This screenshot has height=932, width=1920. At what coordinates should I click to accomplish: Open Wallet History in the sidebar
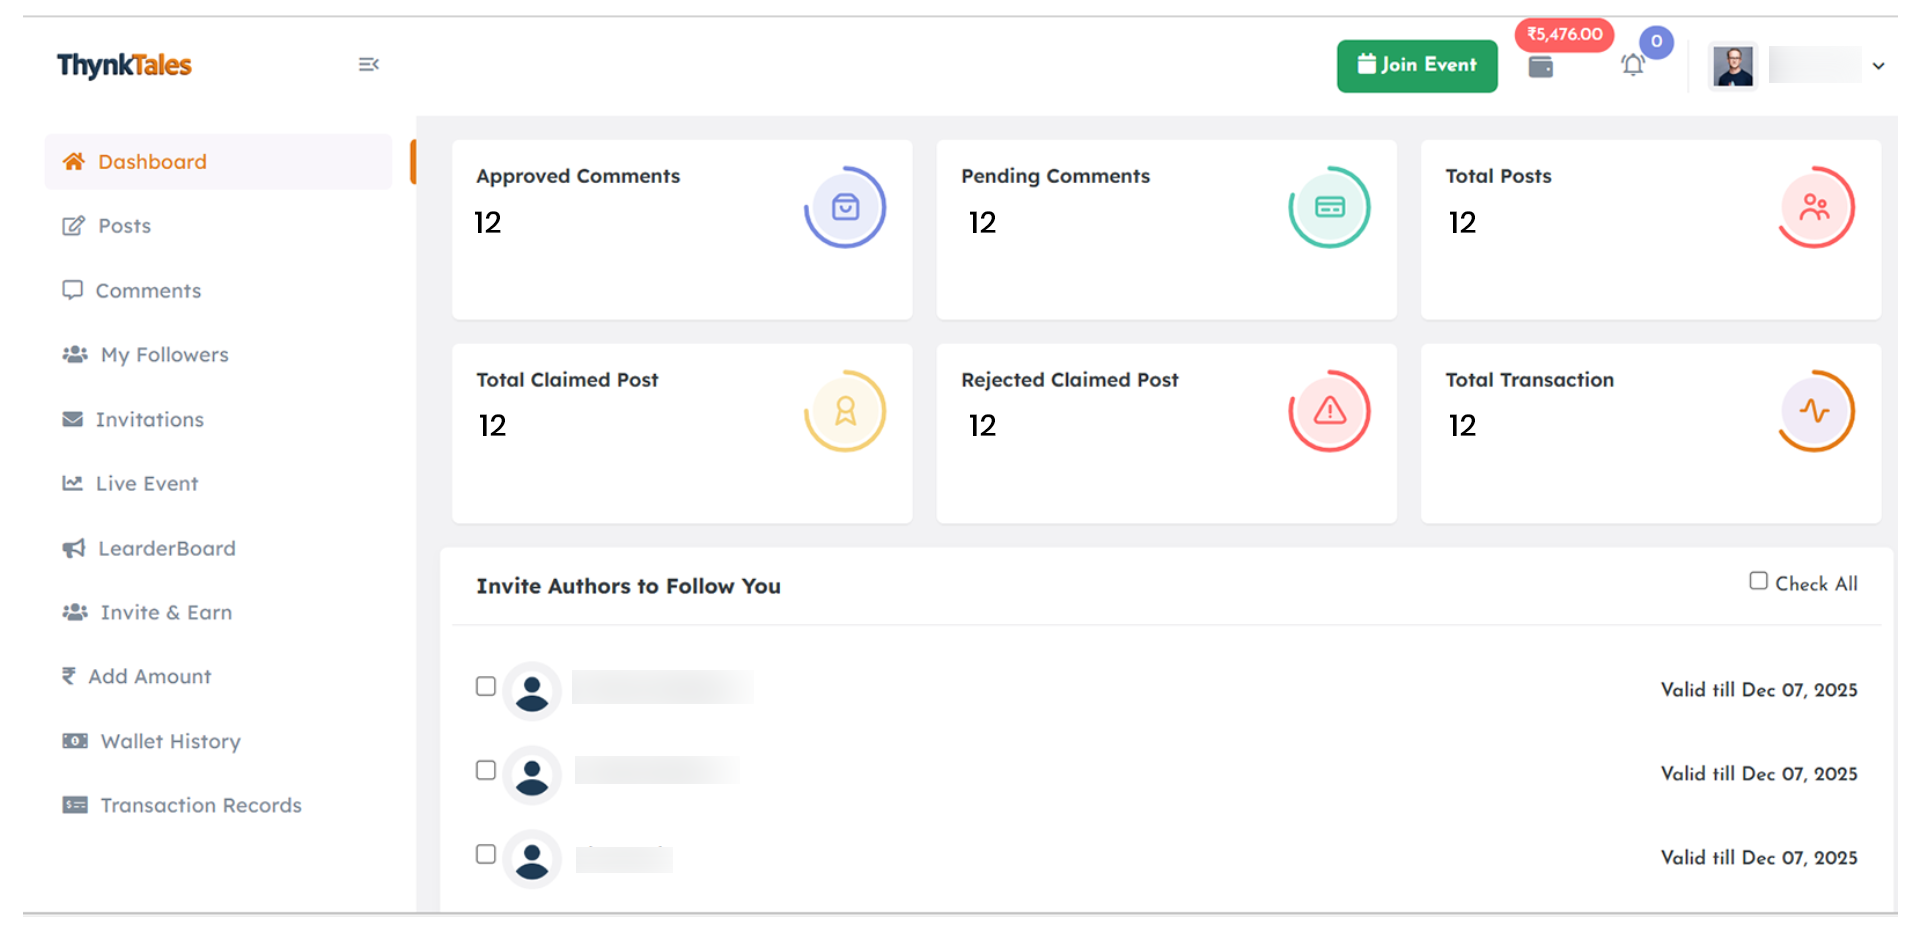170,741
